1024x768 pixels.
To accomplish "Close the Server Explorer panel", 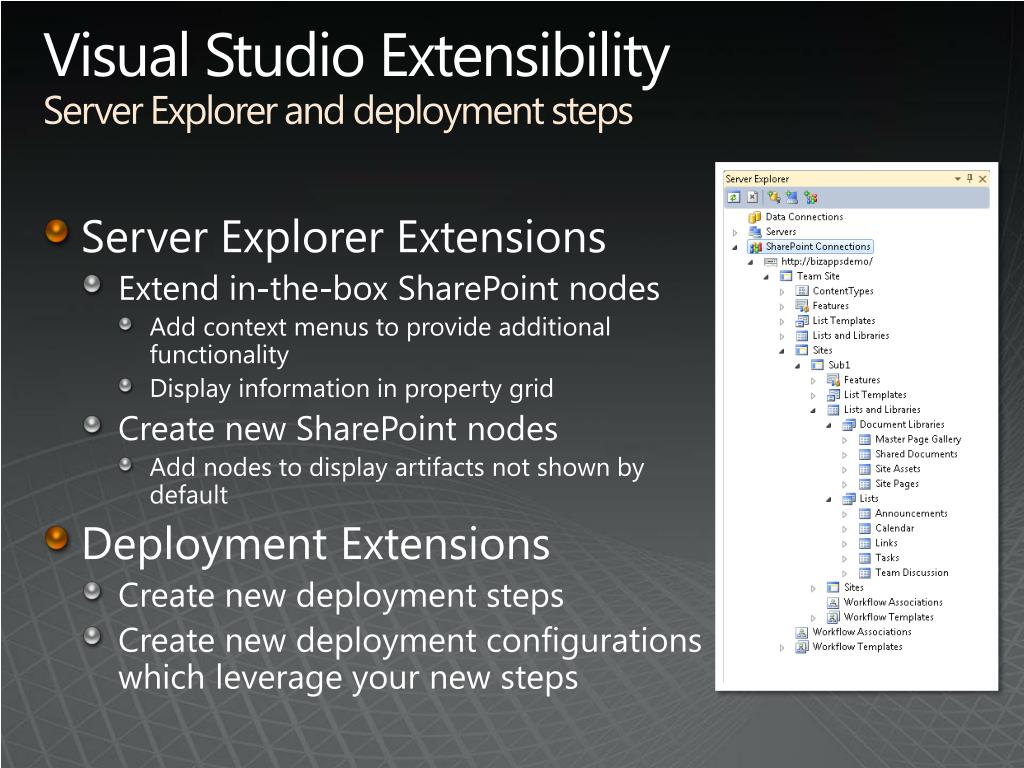I will [x=983, y=178].
